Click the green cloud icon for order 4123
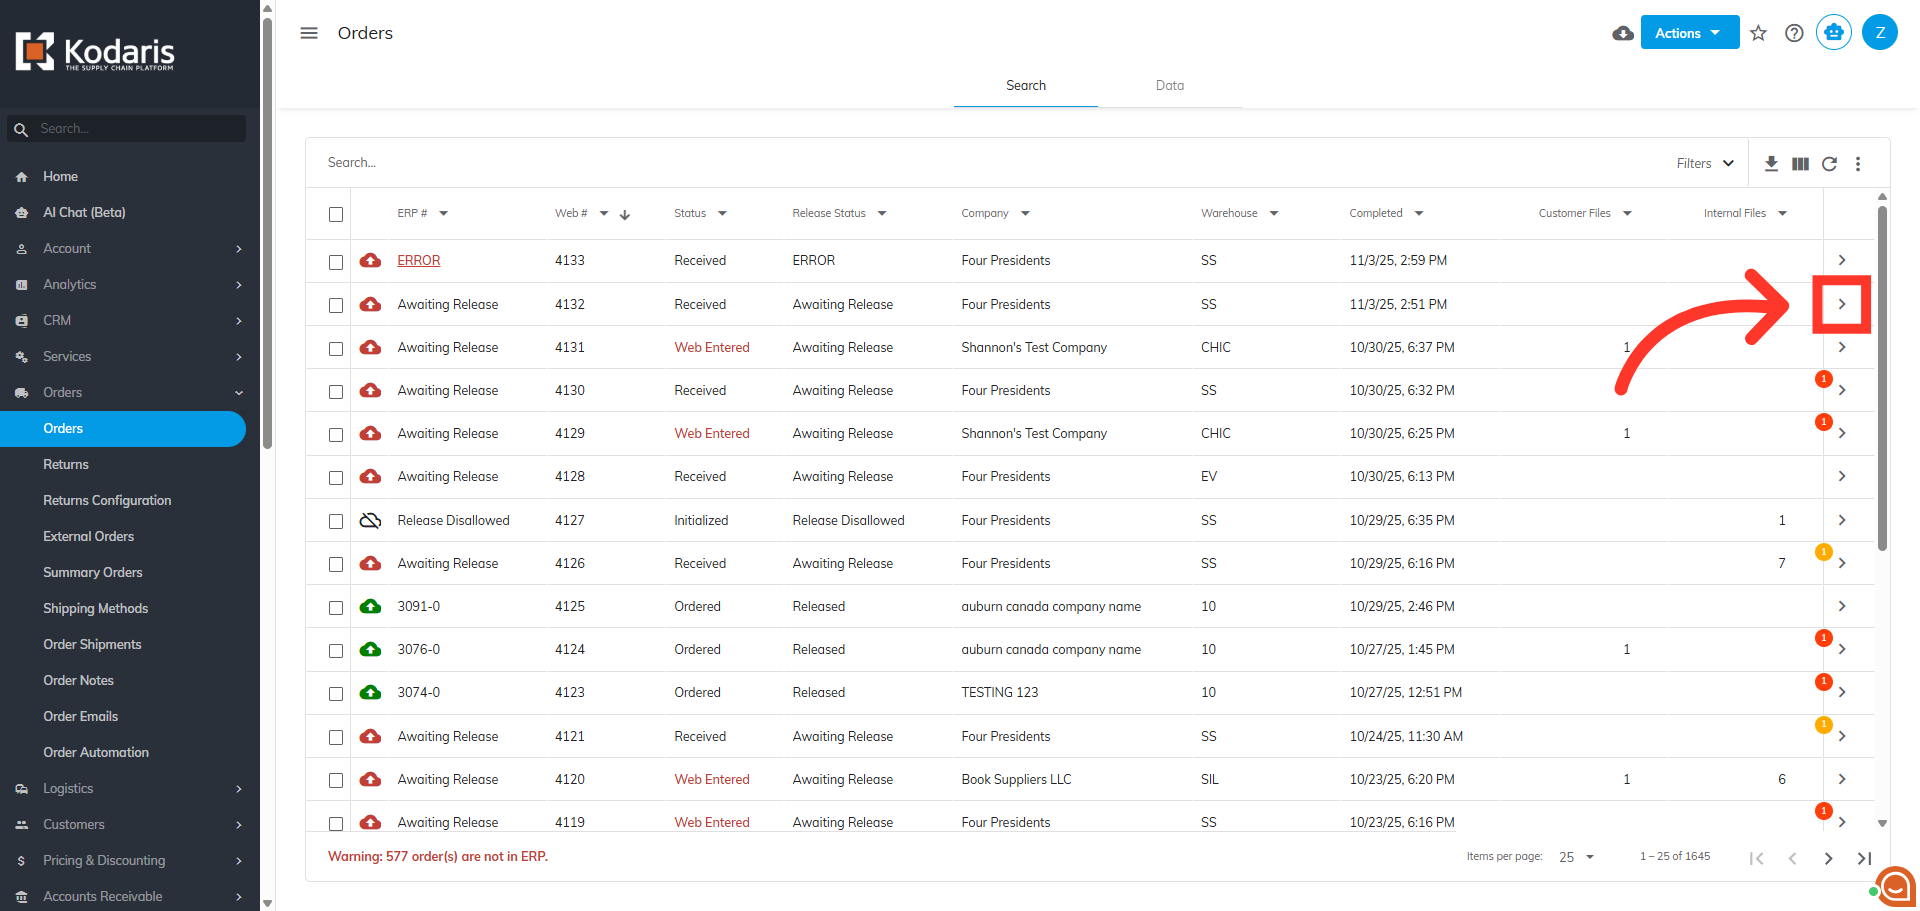 pyautogui.click(x=371, y=692)
